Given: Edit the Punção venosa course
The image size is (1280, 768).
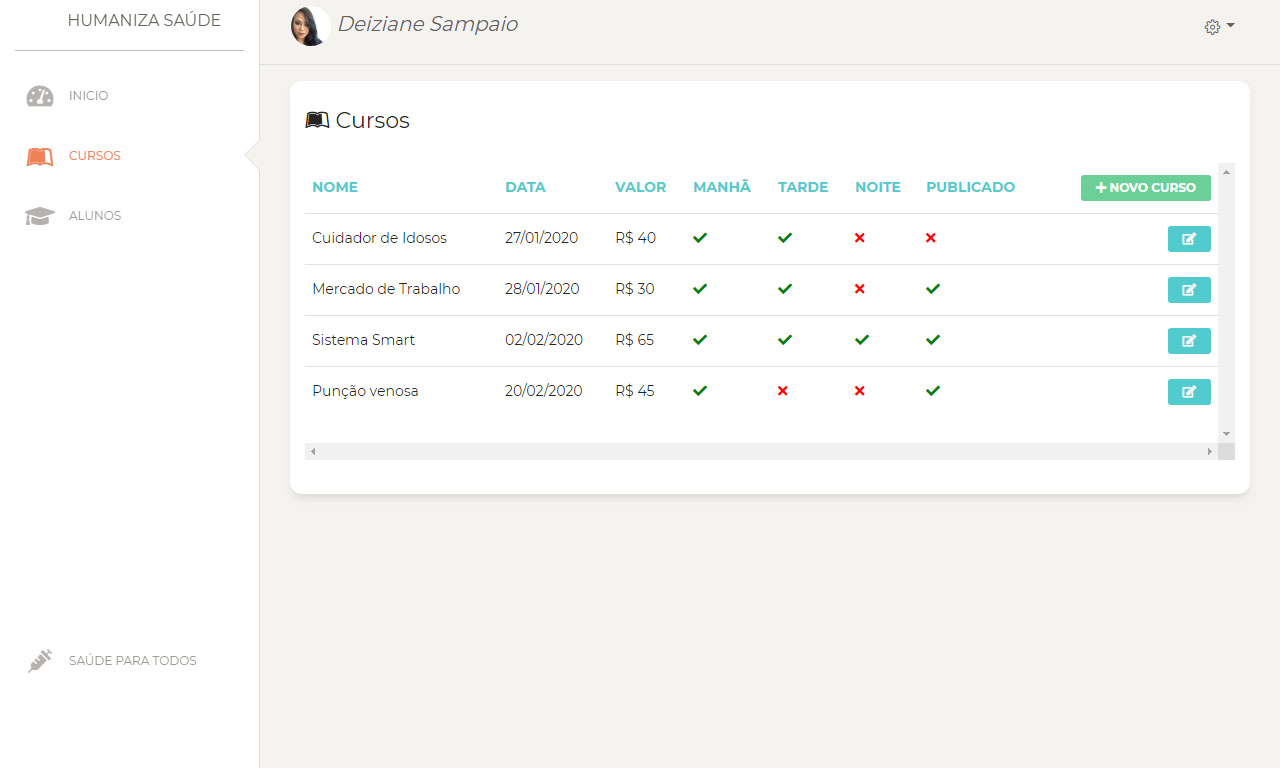Looking at the screenshot, I should click(1189, 392).
